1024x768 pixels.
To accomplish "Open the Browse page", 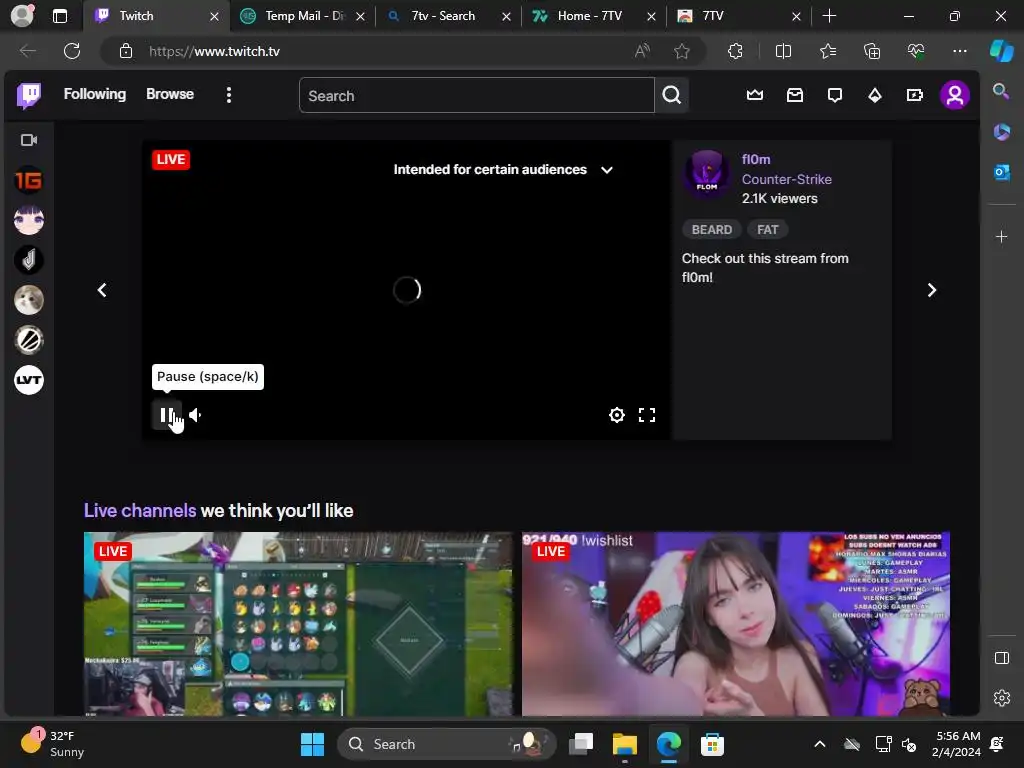I will pos(170,94).
